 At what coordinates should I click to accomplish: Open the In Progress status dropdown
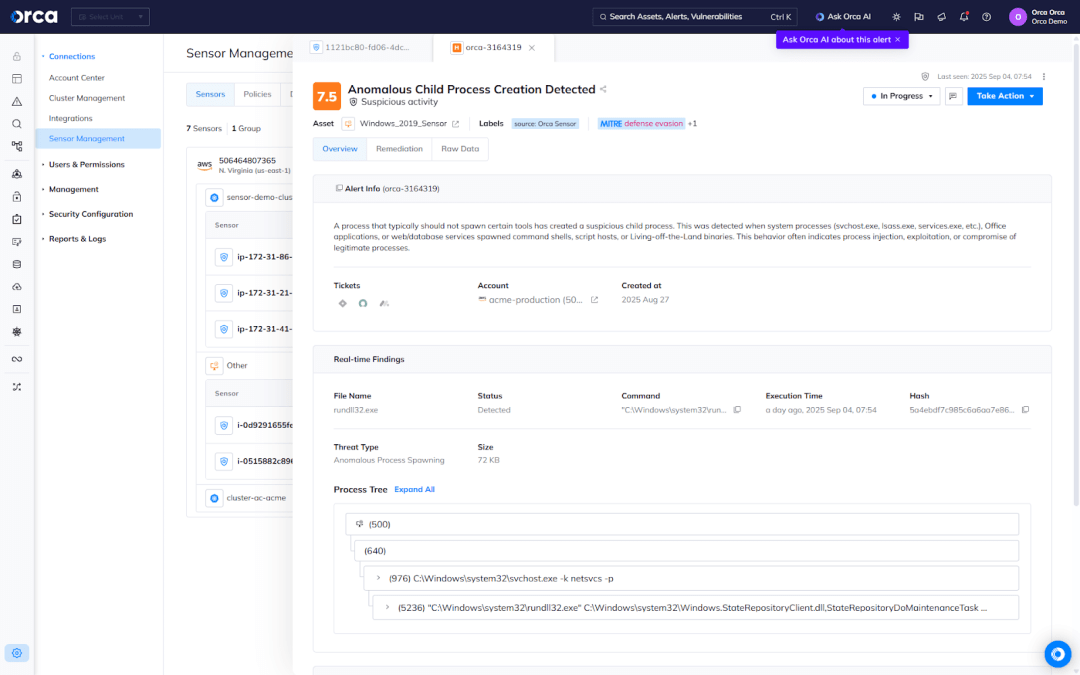tap(902, 96)
